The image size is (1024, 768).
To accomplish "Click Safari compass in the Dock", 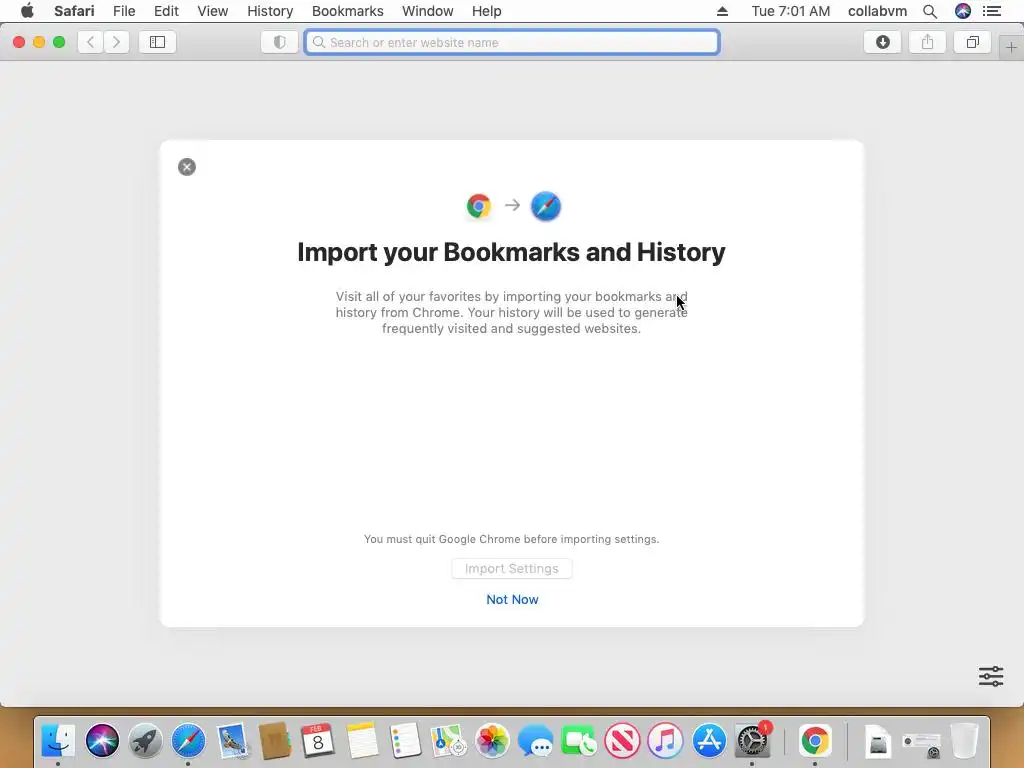I will 188,741.
